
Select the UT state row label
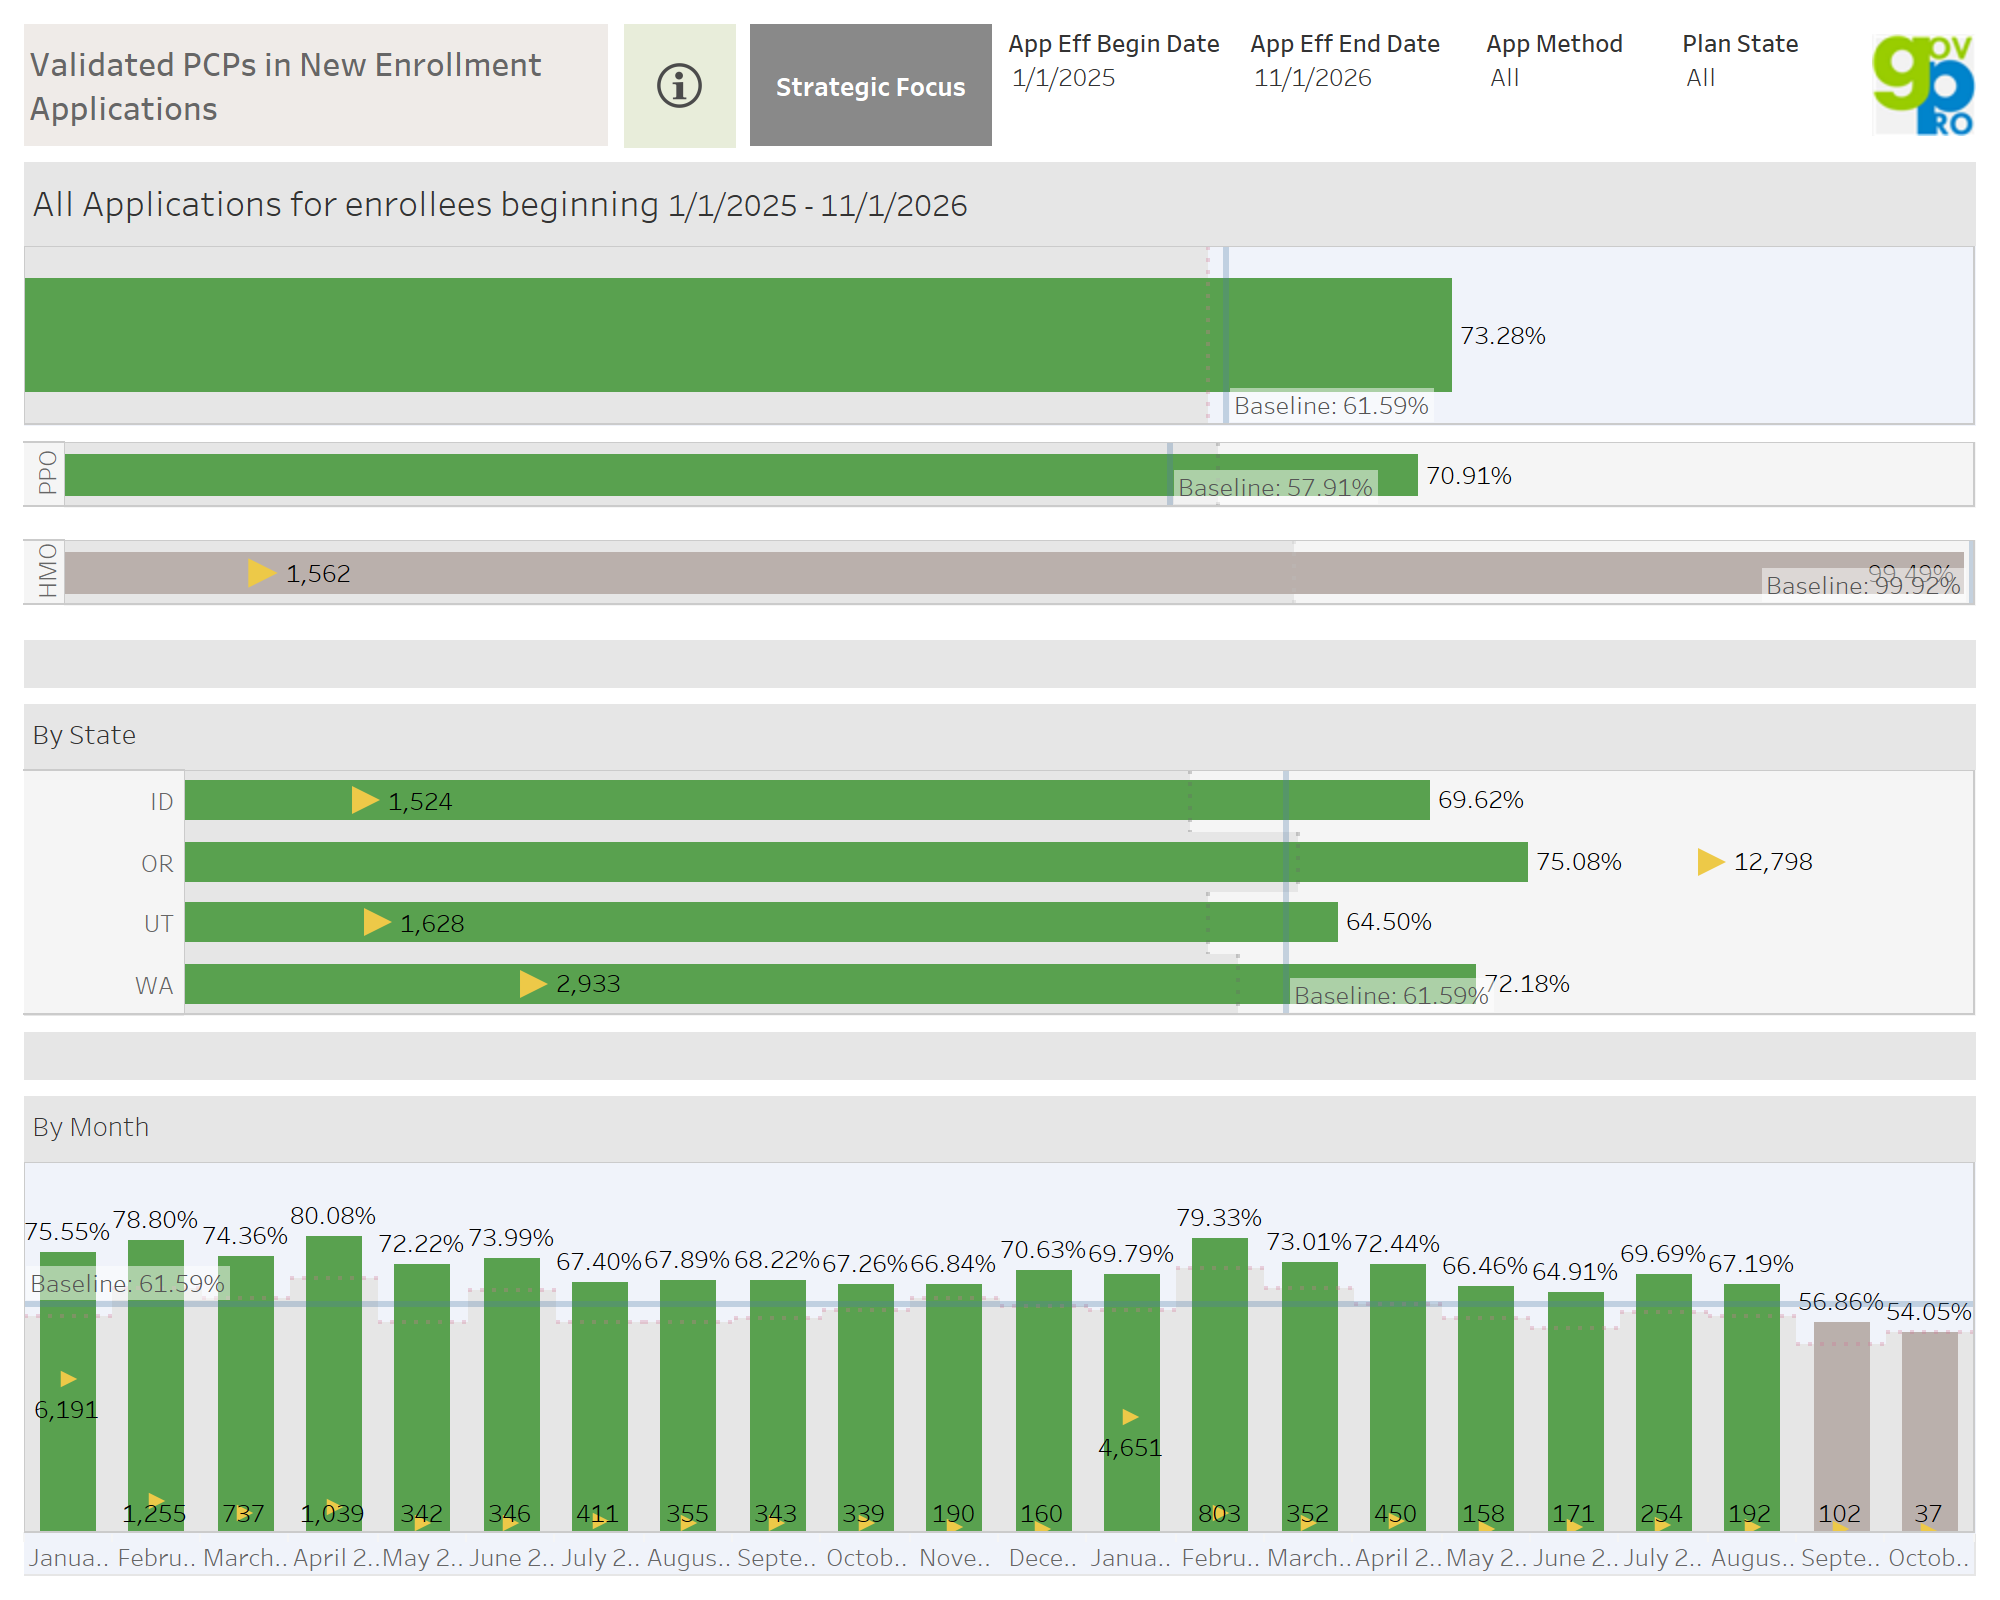[159, 924]
